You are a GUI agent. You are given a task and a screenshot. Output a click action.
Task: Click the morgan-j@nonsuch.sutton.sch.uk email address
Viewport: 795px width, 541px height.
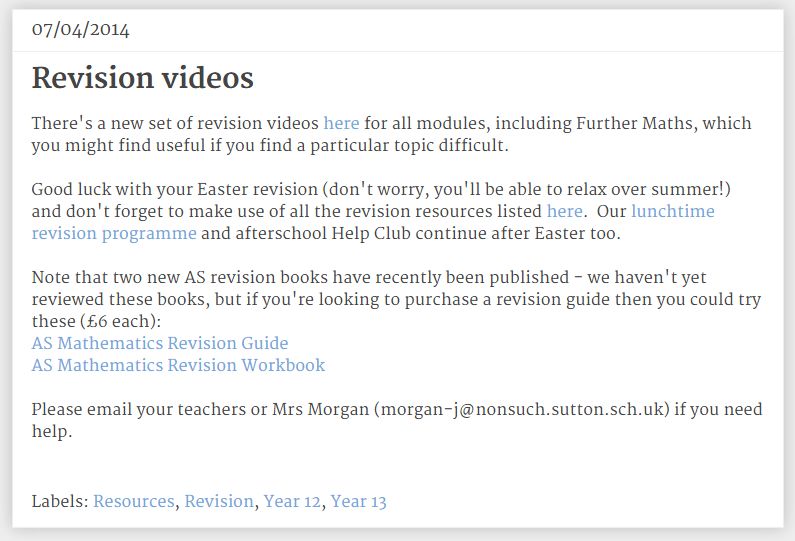pos(522,409)
